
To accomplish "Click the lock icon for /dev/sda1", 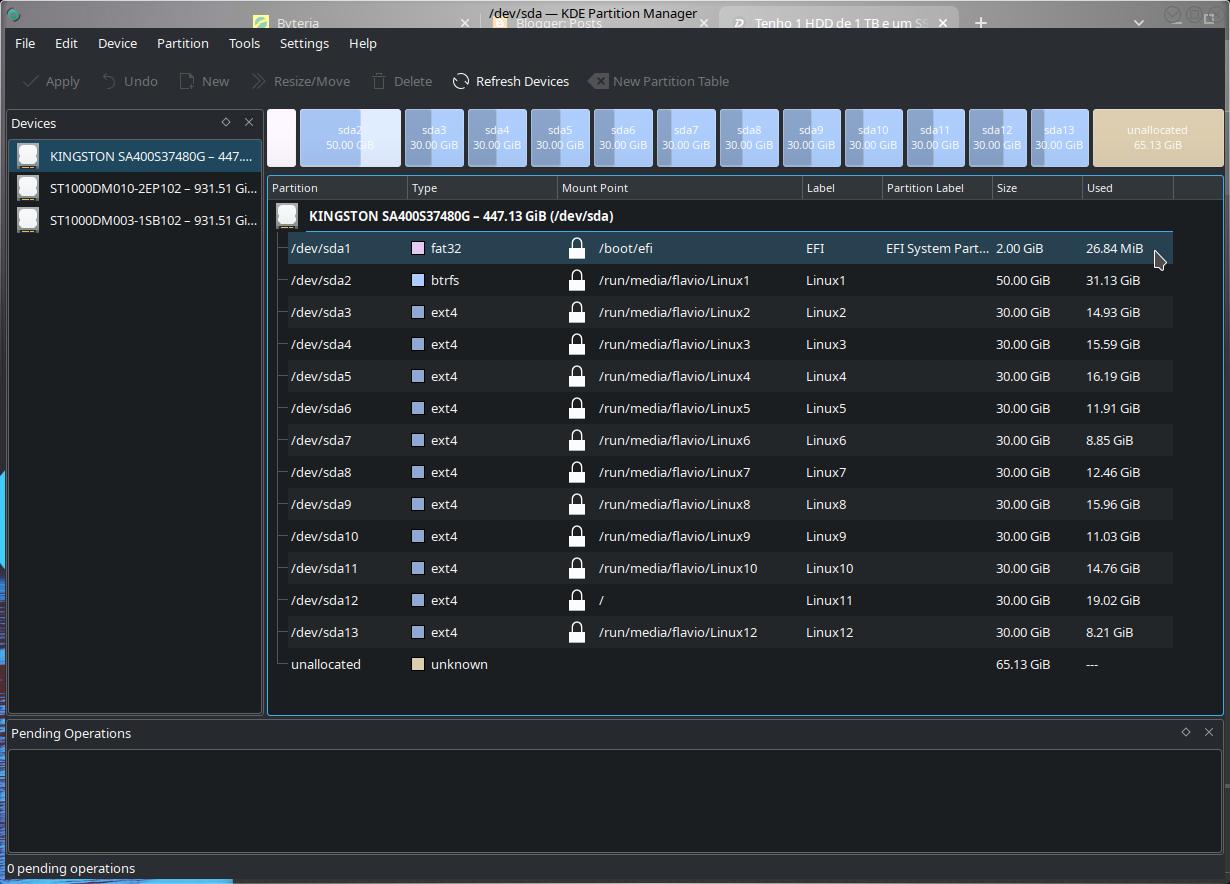I will pos(576,248).
